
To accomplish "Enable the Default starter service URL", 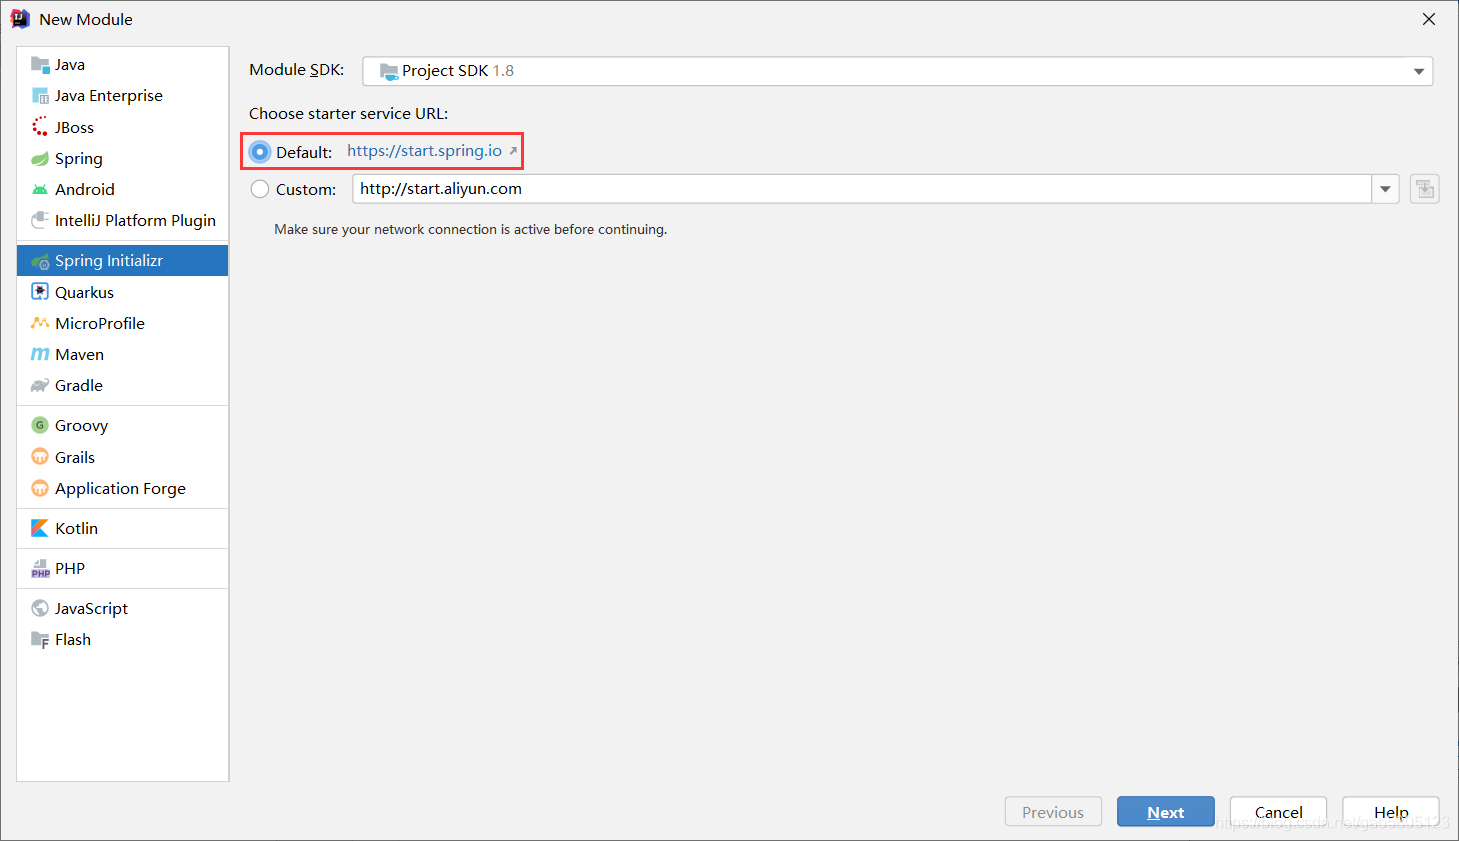I will click(260, 151).
